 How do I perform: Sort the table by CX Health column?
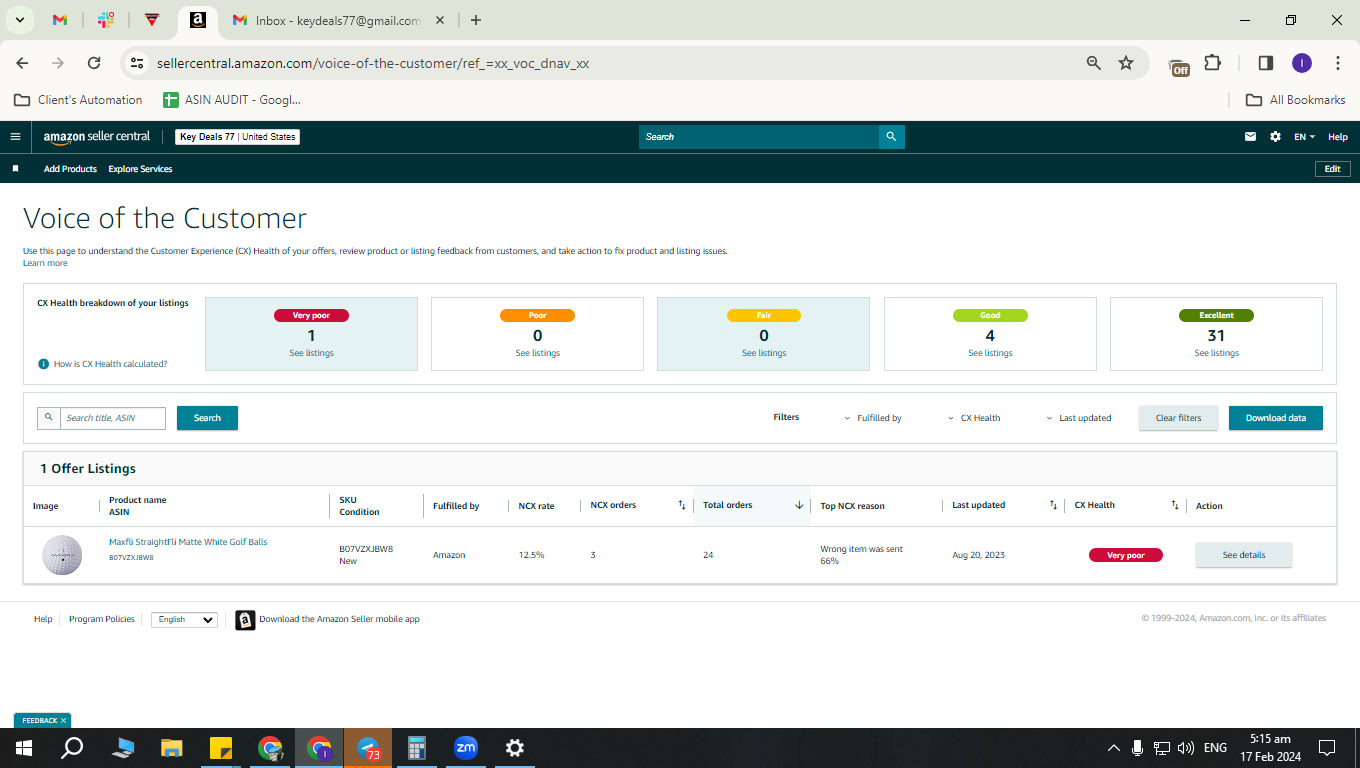(1175, 505)
